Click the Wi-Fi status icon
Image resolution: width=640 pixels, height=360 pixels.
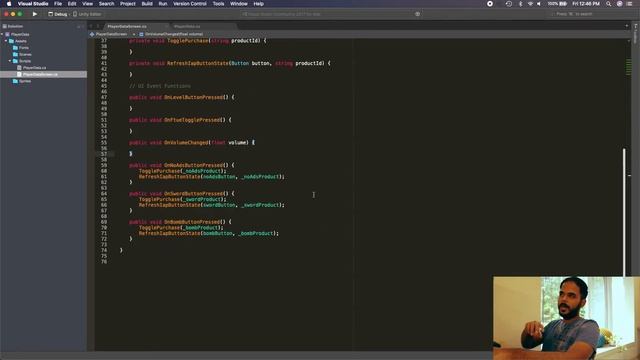530,4
